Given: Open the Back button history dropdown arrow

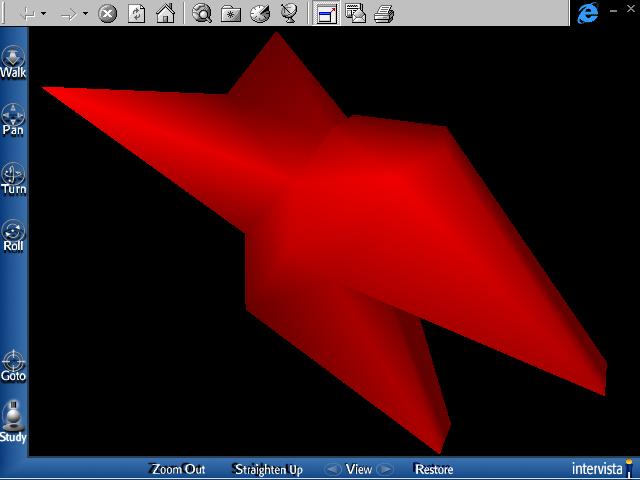Looking at the screenshot, I should [x=44, y=13].
